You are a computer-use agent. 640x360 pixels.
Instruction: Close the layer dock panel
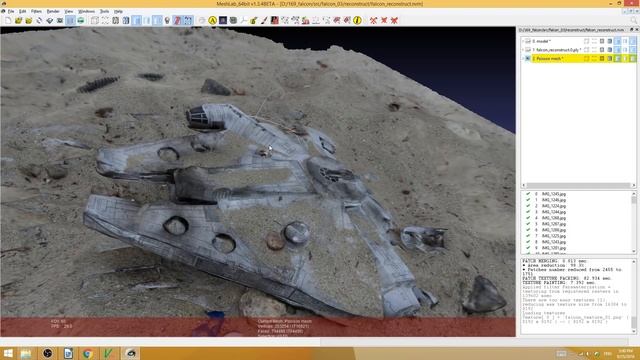point(636,30)
